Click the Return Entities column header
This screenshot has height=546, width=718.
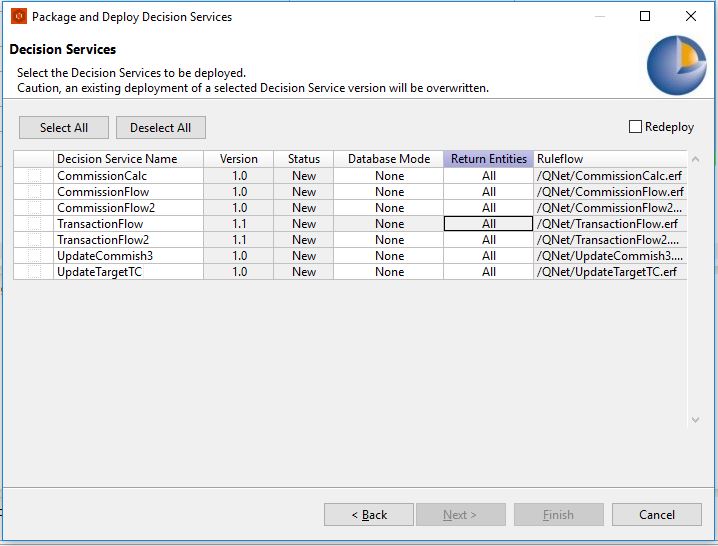click(489, 159)
